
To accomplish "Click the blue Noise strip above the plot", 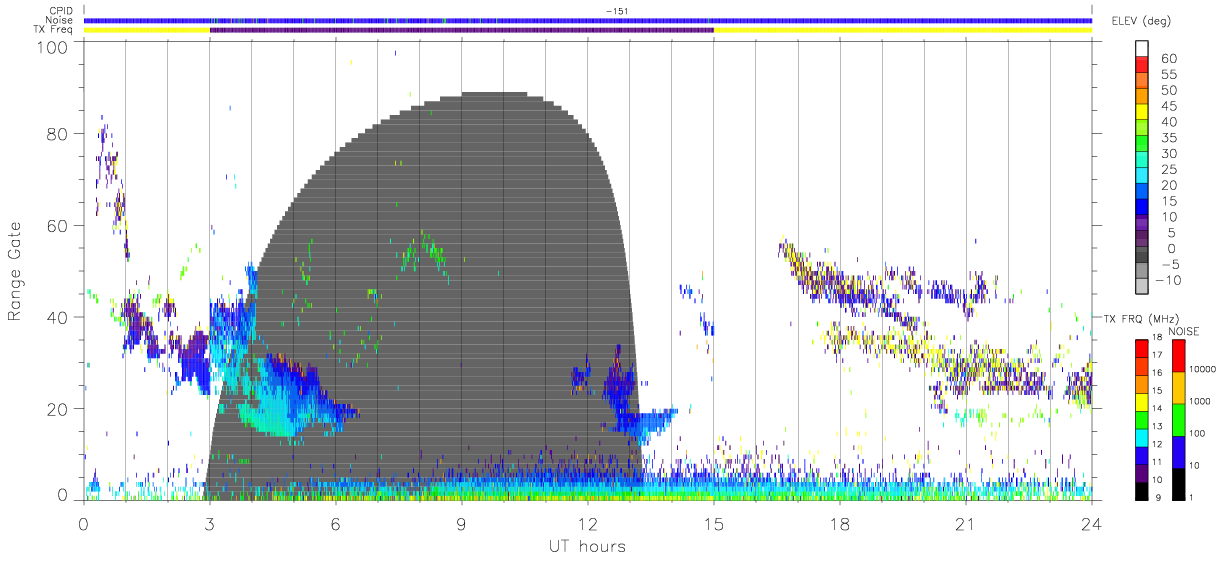I will pos(588,20).
